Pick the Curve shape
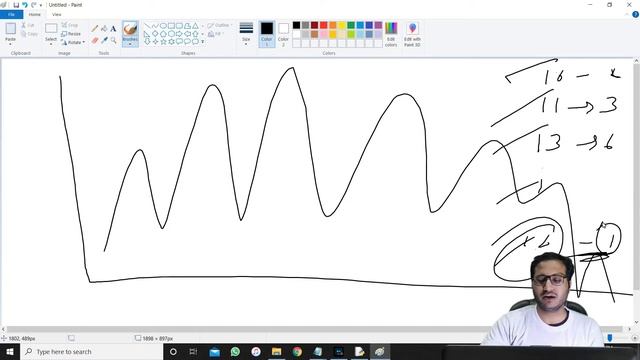Viewport: 640px width, 360px height. point(155,26)
